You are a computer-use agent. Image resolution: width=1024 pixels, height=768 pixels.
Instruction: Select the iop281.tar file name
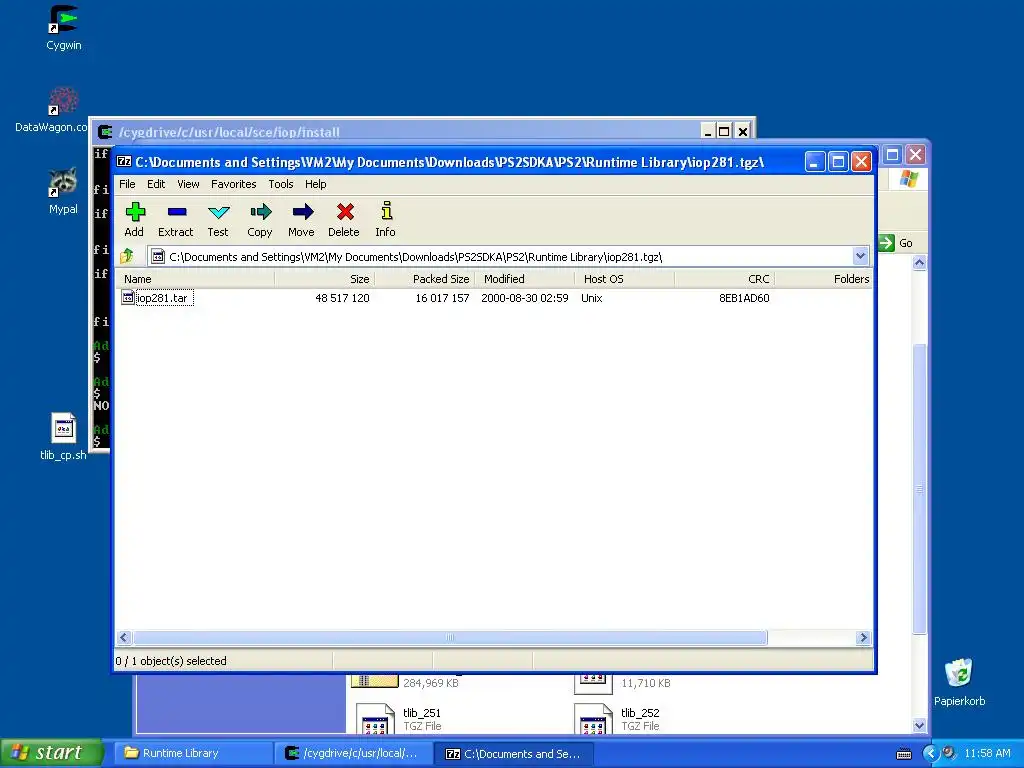(162, 298)
